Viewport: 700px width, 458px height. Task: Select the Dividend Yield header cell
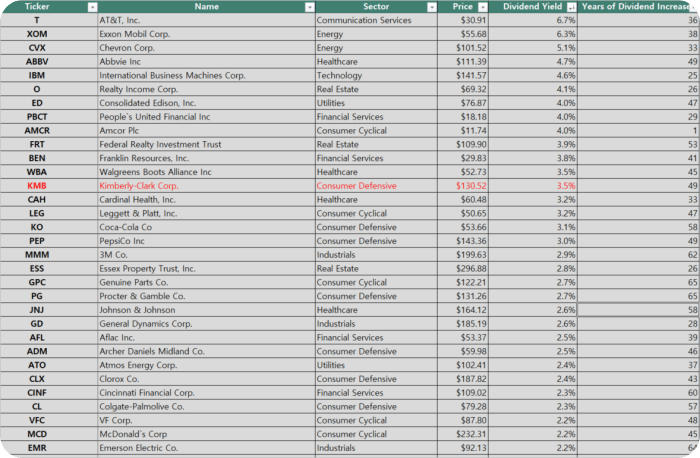(x=533, y=7)
